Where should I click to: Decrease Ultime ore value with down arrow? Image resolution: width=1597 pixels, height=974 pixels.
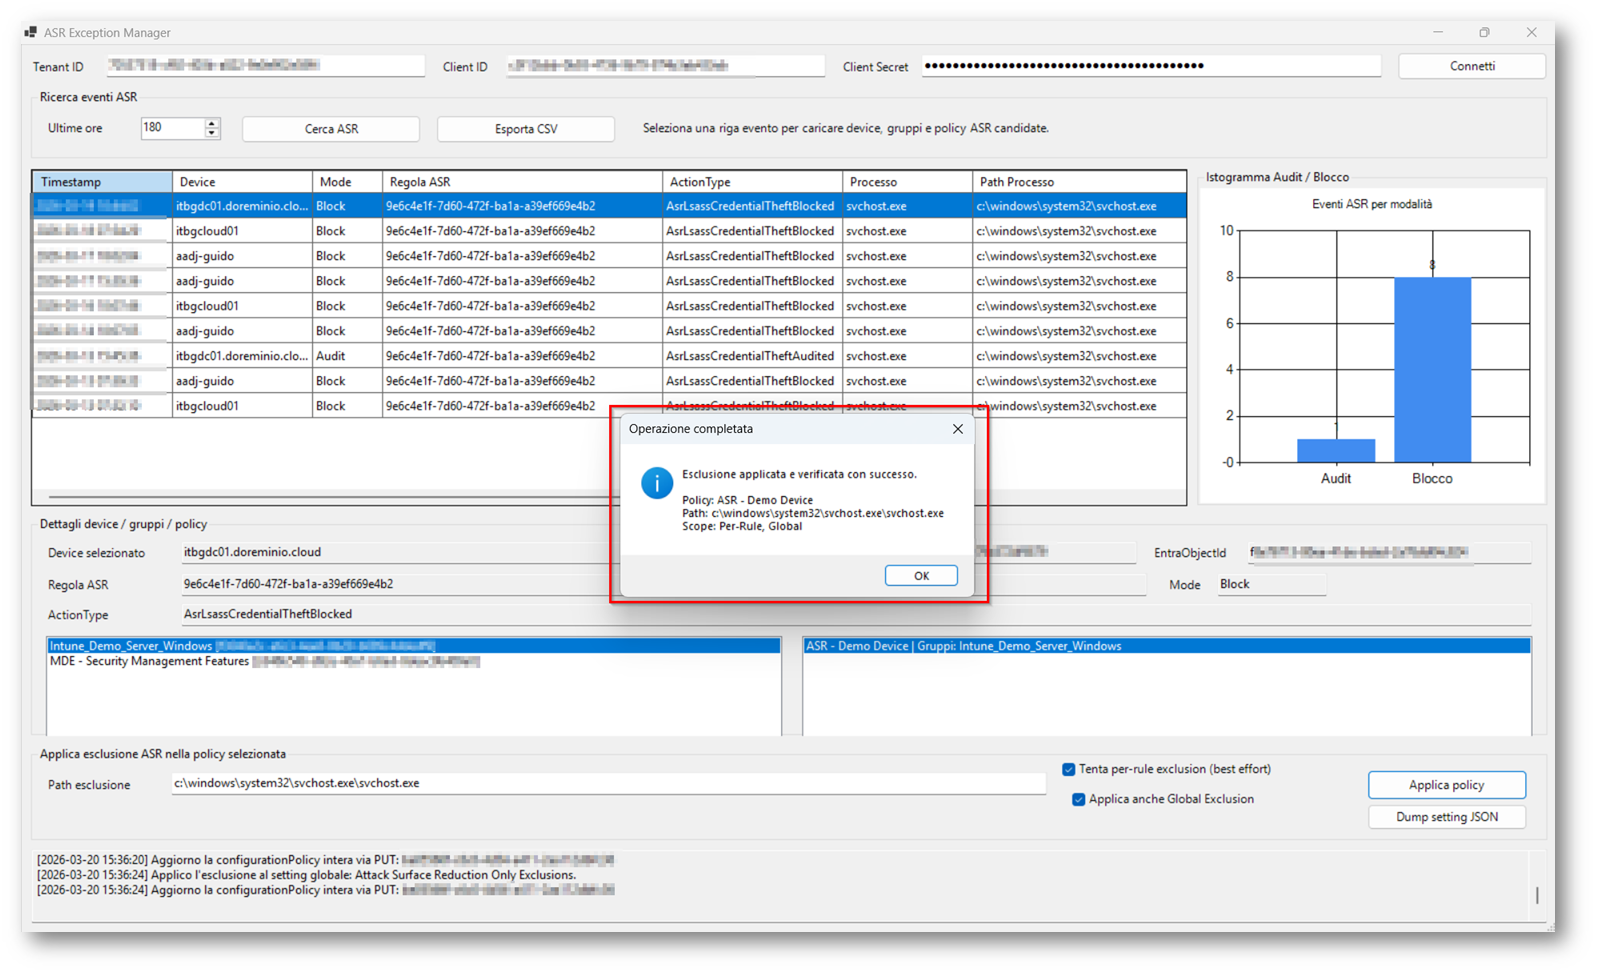(x=211, y=133)
